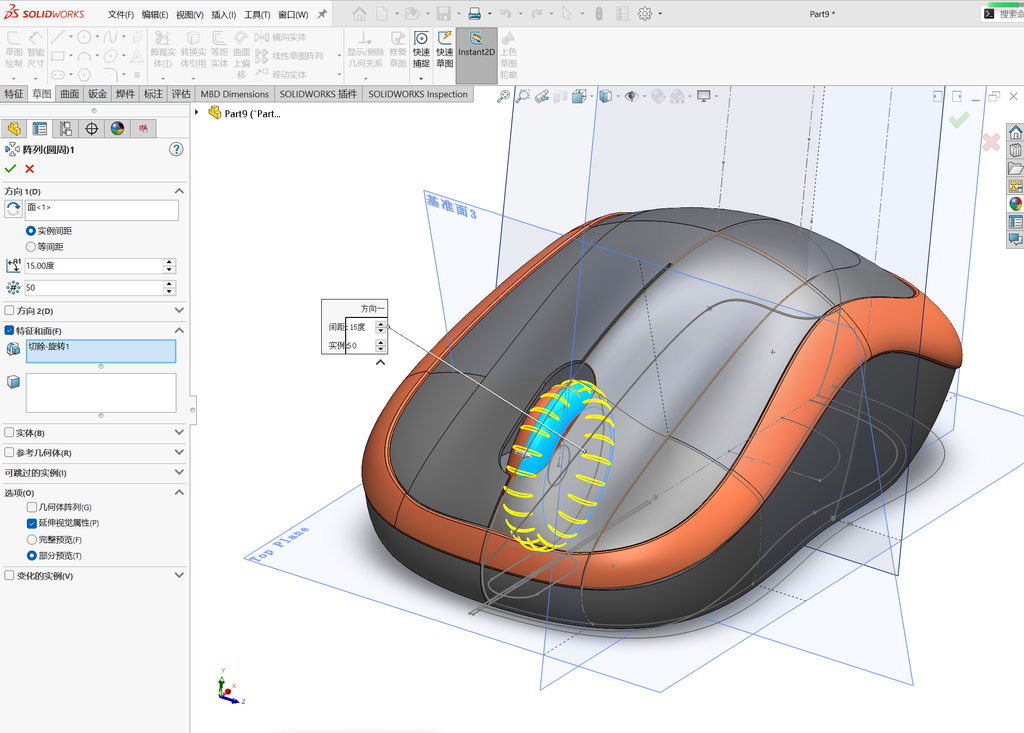Click the Print icon in the top toolbar
This screenshot has width=1024, height=733.
click(x=475, y=13)
